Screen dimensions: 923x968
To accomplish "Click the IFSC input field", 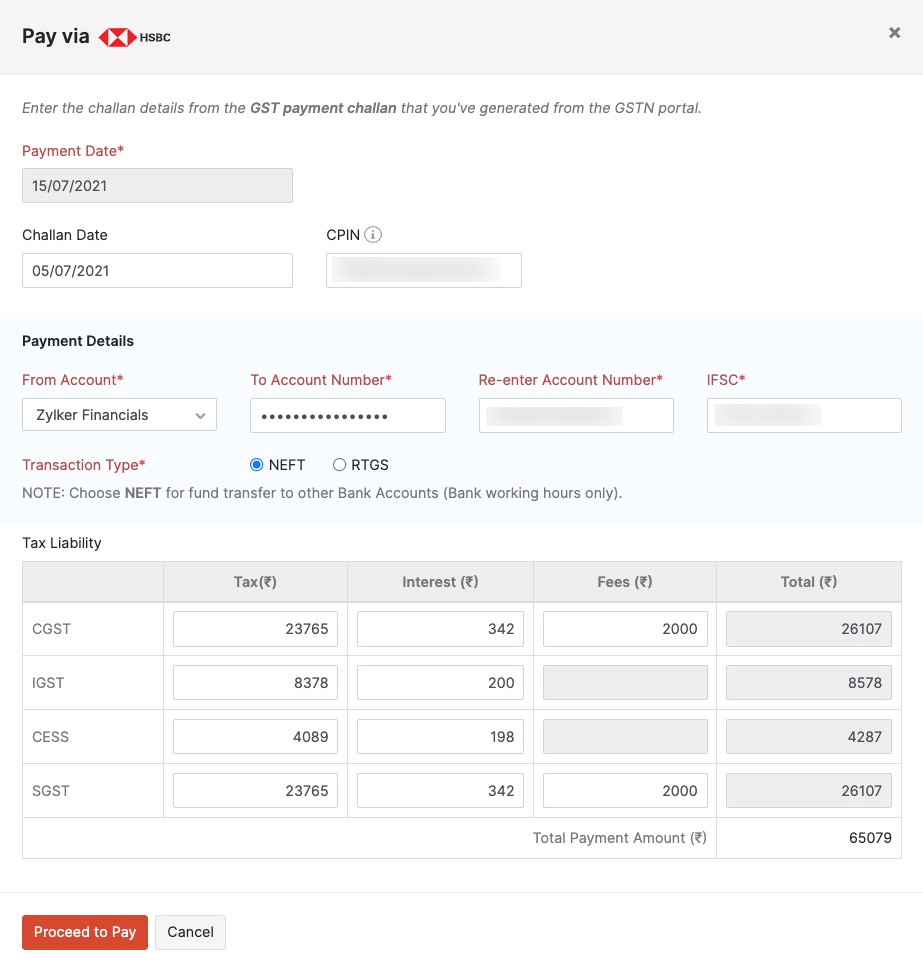I will (803, 415).
